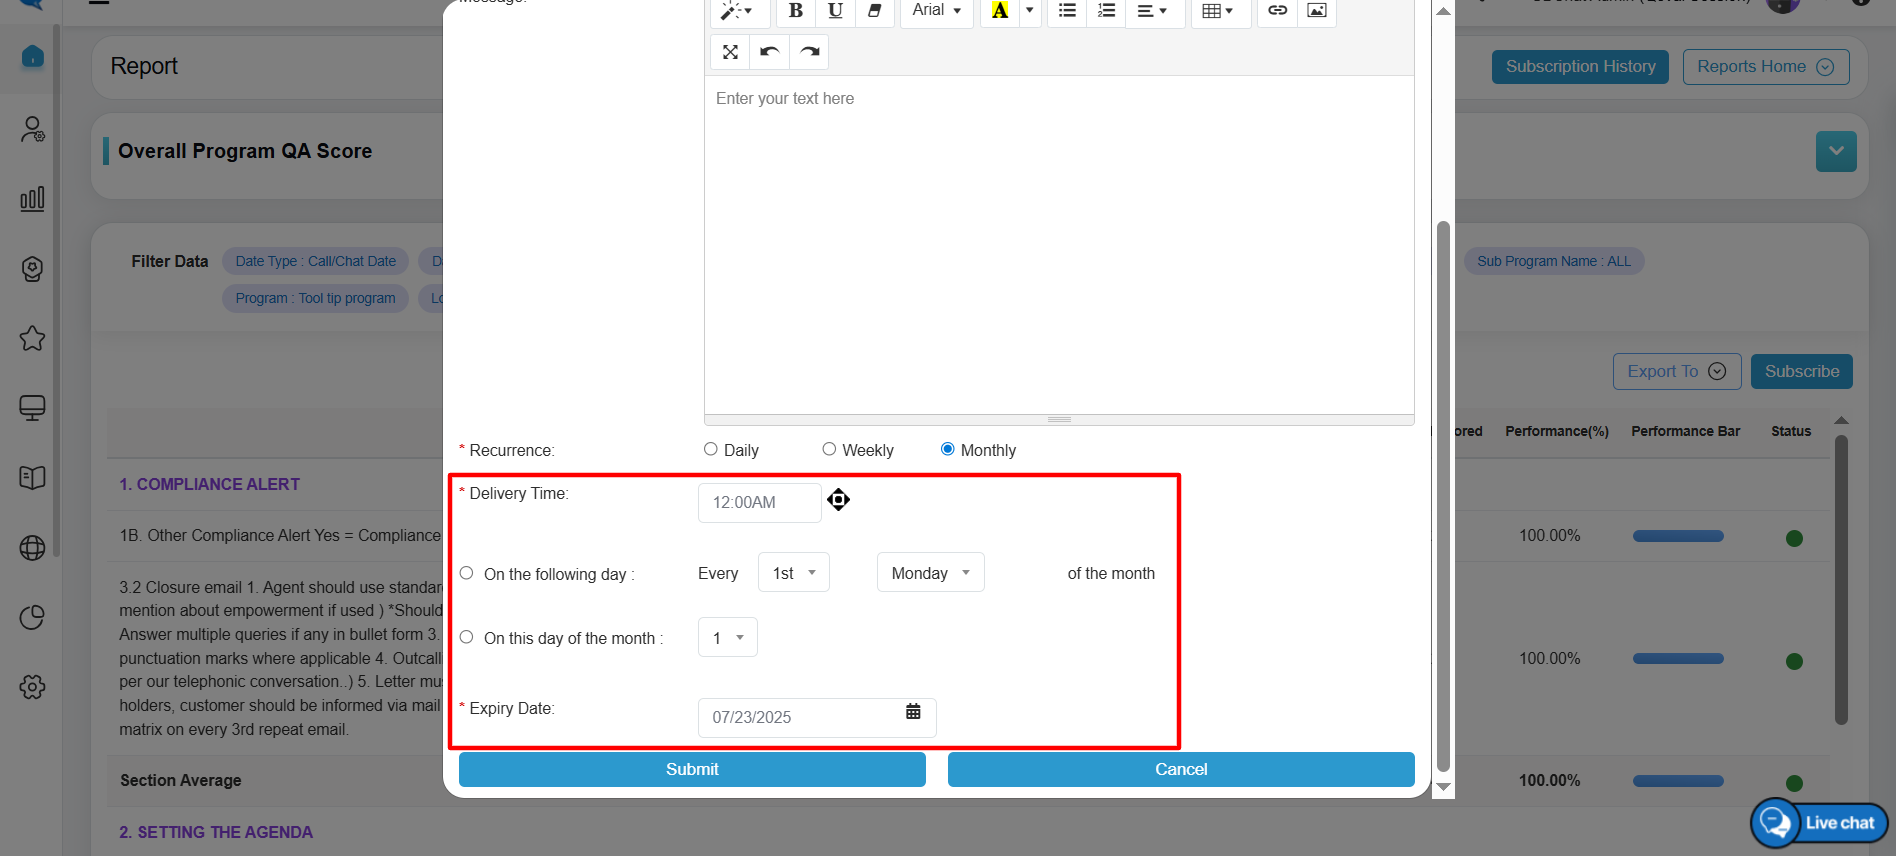Apply Underline formatting in editor
Image resolution: width=1896 pixels, height=856 pixels.
point(835,11)
